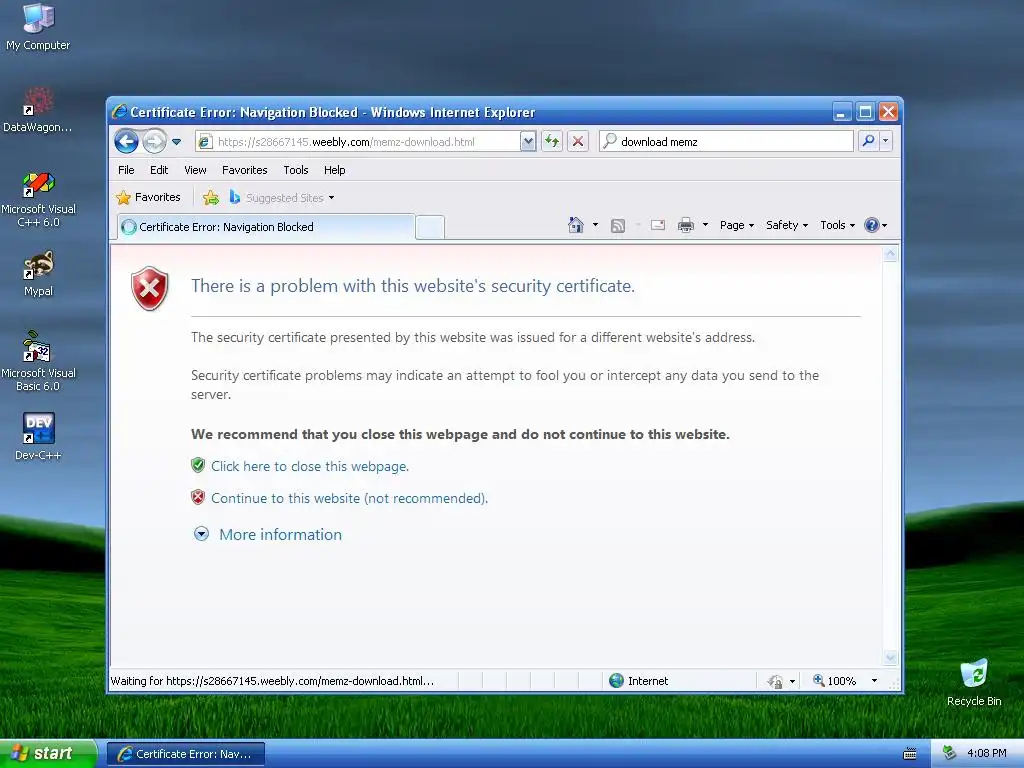1024x768 pixels.
Task: Open the Favorites menu in menu bar
Action: (x=244, y=170)
